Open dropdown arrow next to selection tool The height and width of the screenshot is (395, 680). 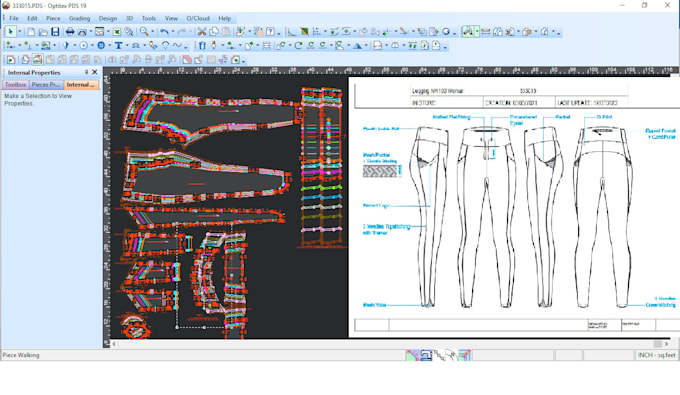(20, 32)
